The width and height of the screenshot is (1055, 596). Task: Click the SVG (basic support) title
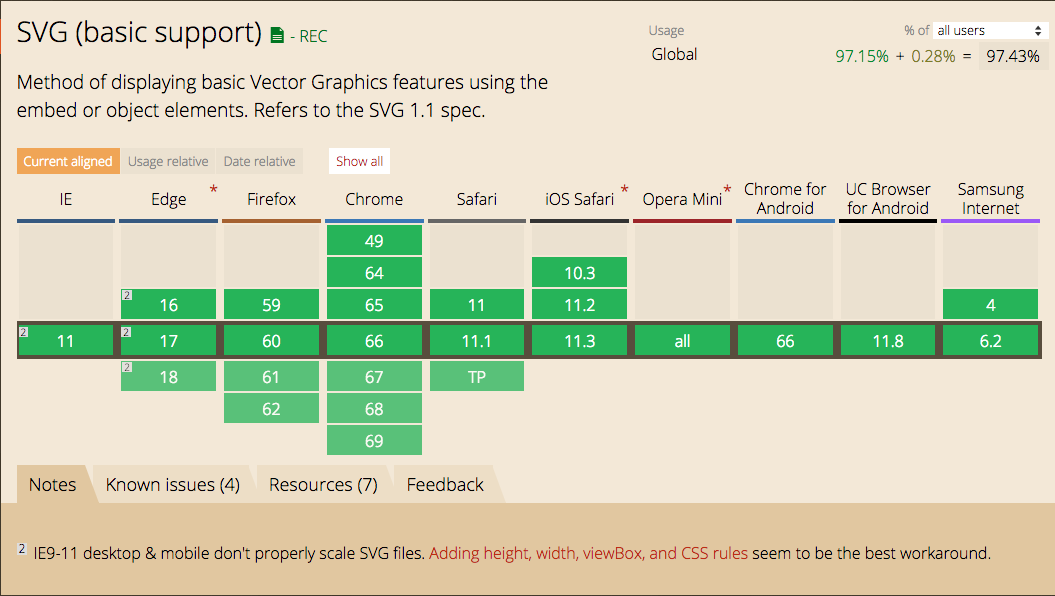139,32
